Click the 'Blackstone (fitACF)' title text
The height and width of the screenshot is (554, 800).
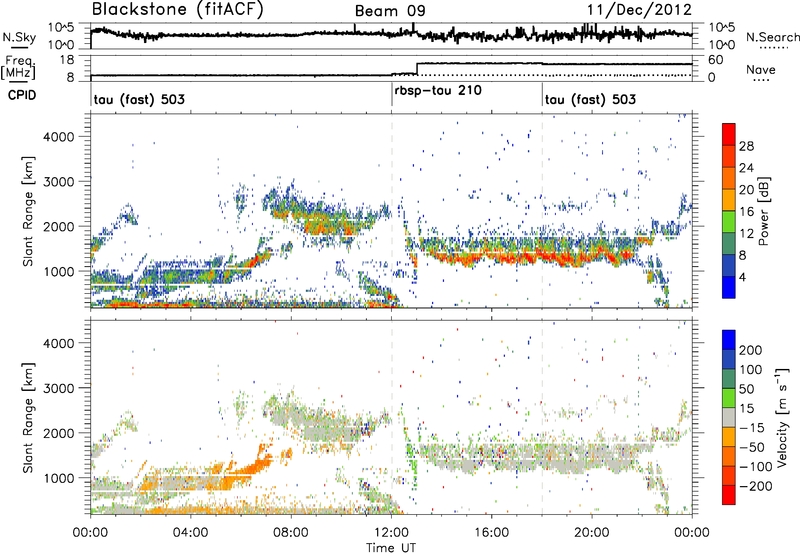[x=178, y=10]
